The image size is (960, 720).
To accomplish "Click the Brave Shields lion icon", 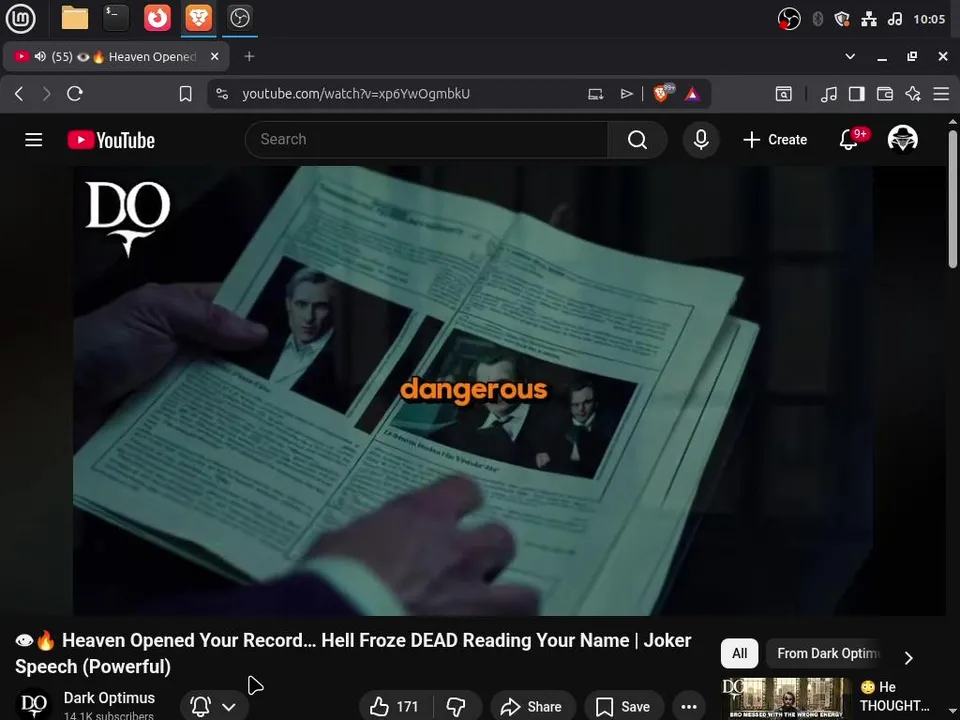I will coord(661,93).
